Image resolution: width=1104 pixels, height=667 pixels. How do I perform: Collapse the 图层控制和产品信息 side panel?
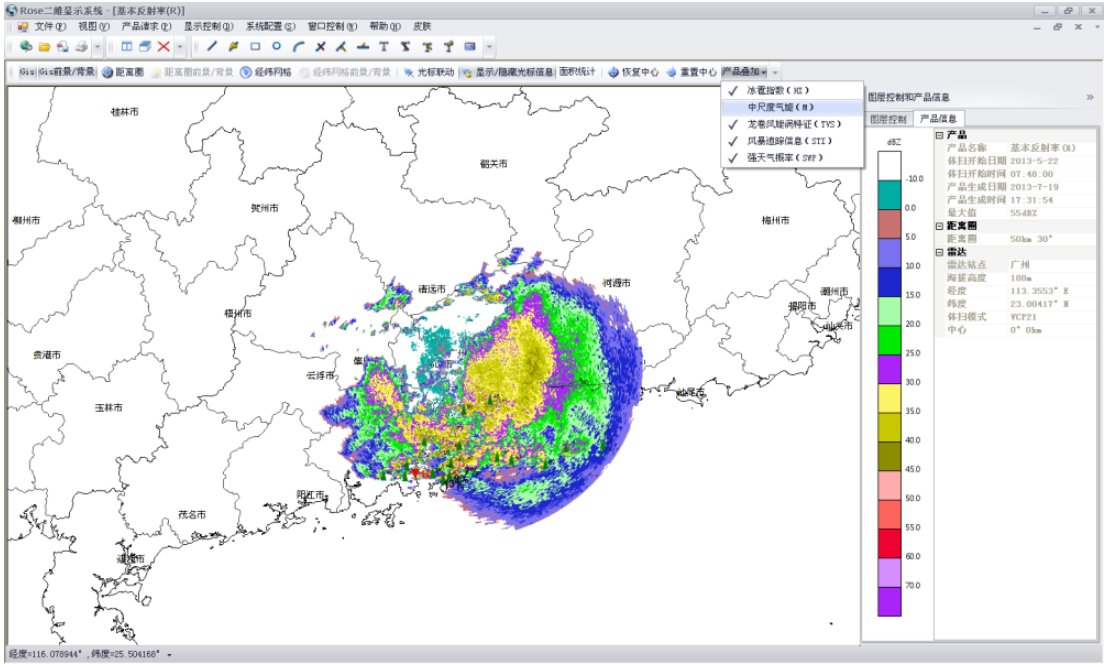pos(1090,97)
